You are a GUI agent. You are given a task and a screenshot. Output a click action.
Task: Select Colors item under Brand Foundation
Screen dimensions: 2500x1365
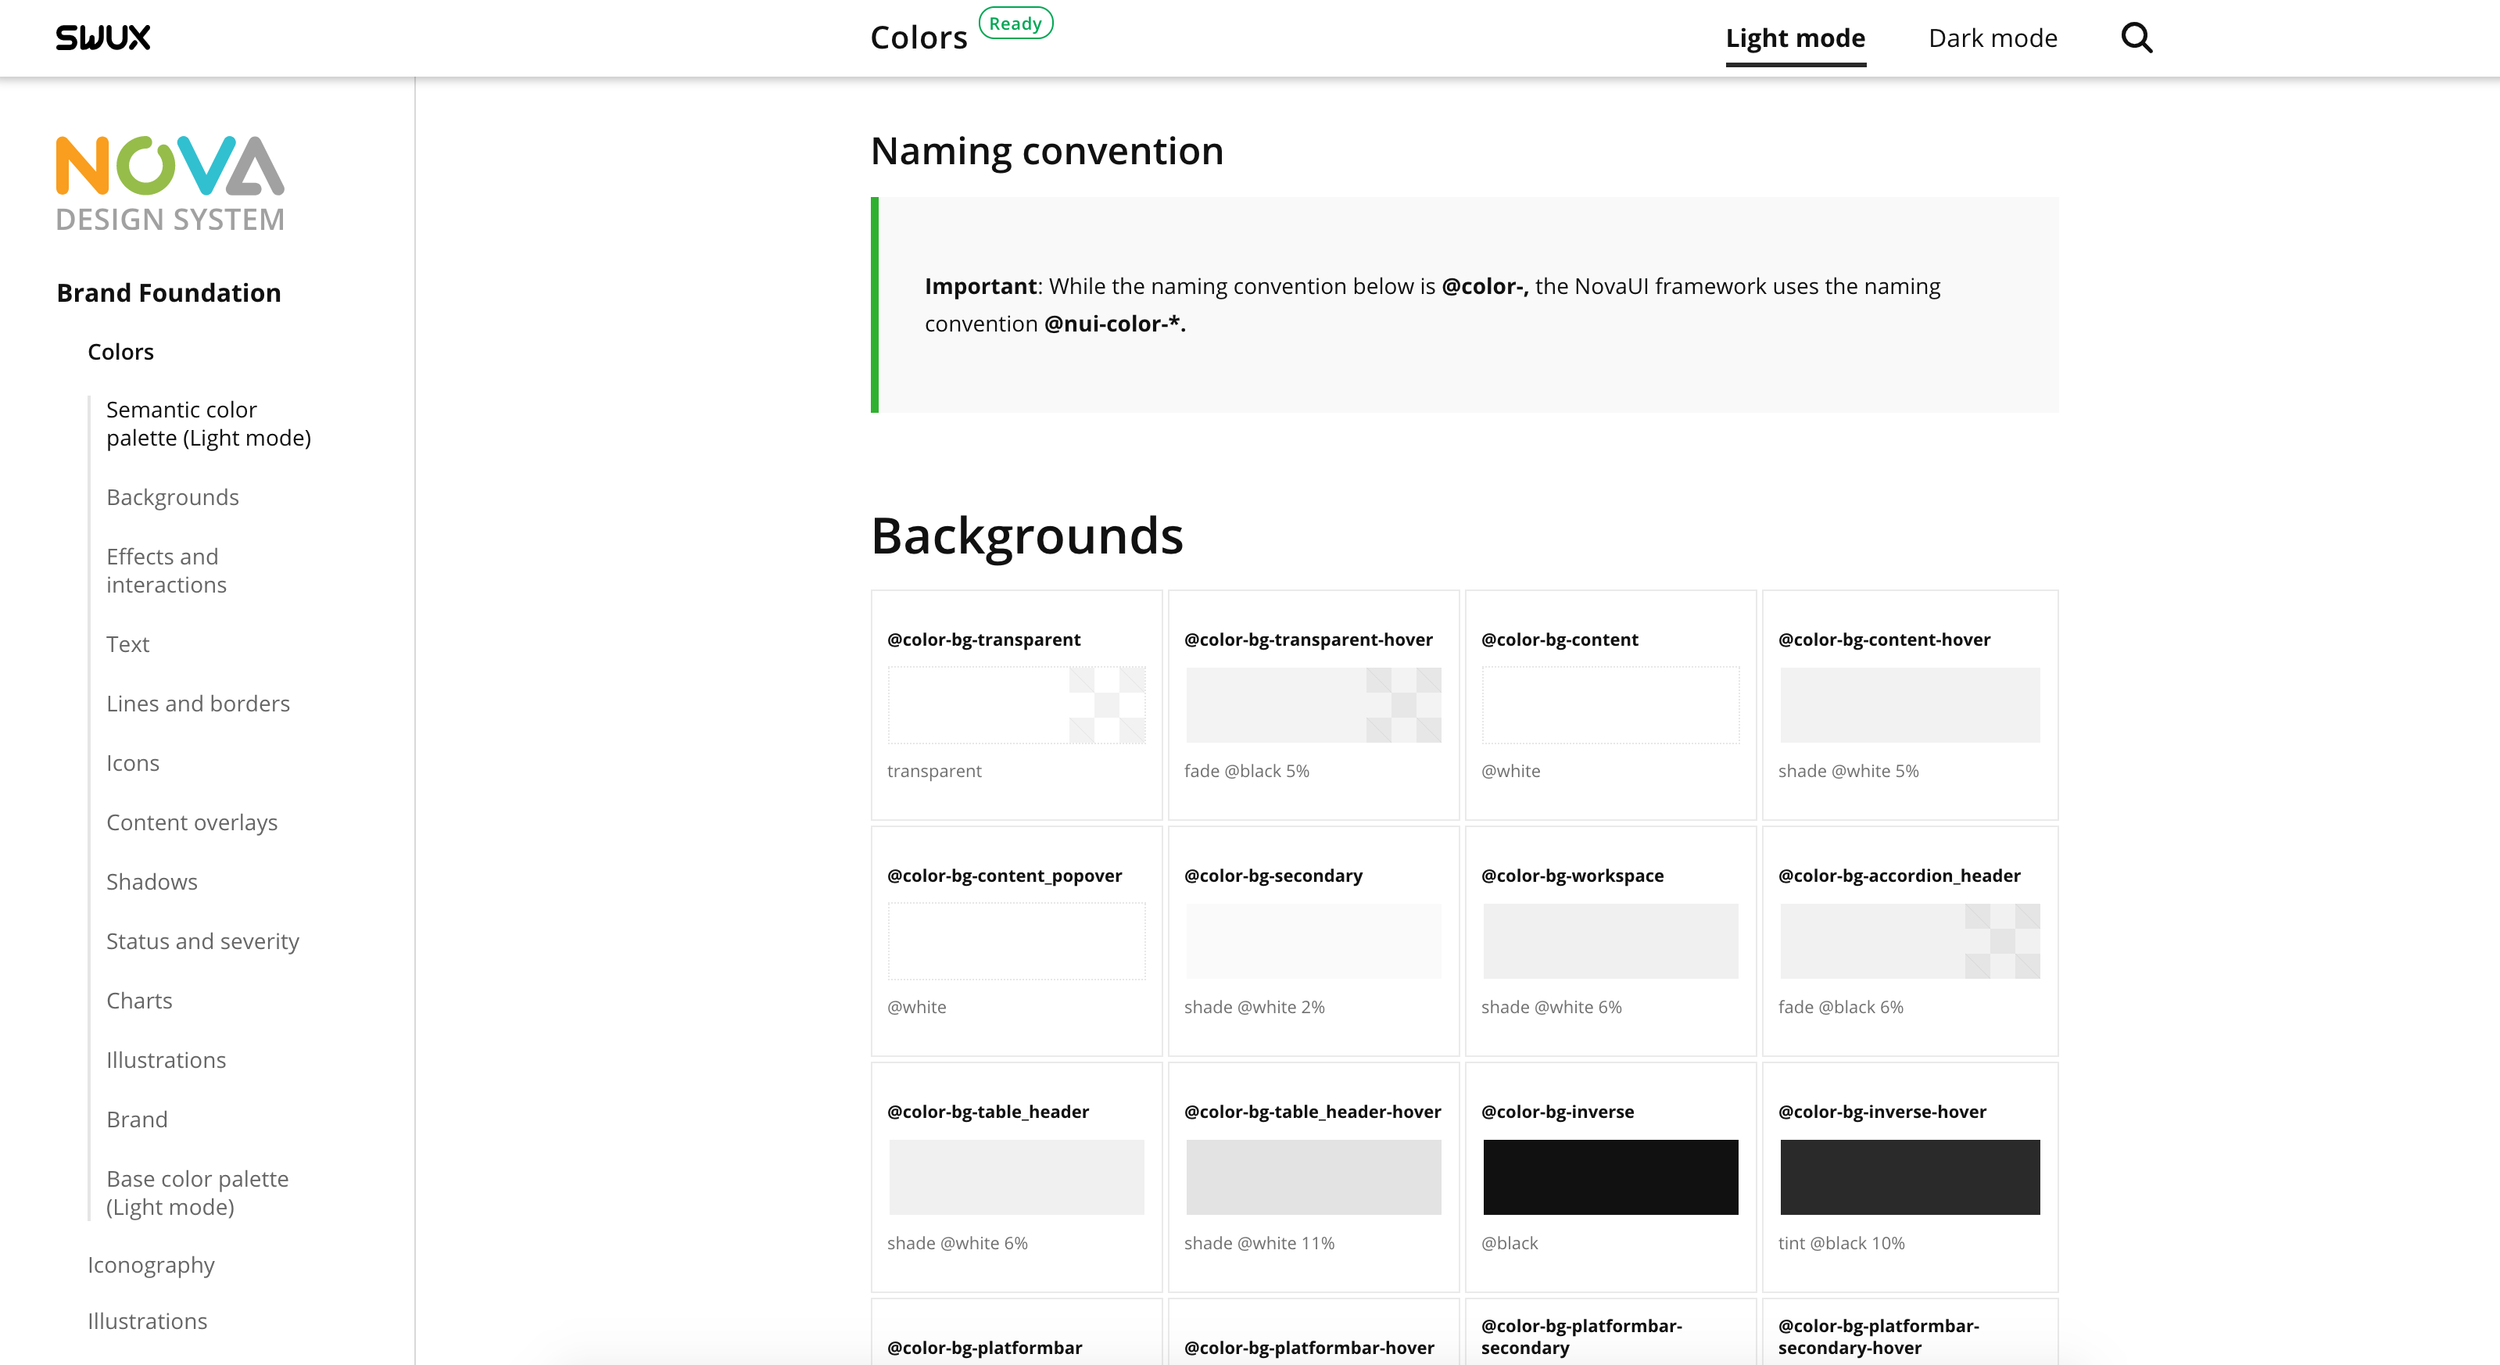pos(120,352)
